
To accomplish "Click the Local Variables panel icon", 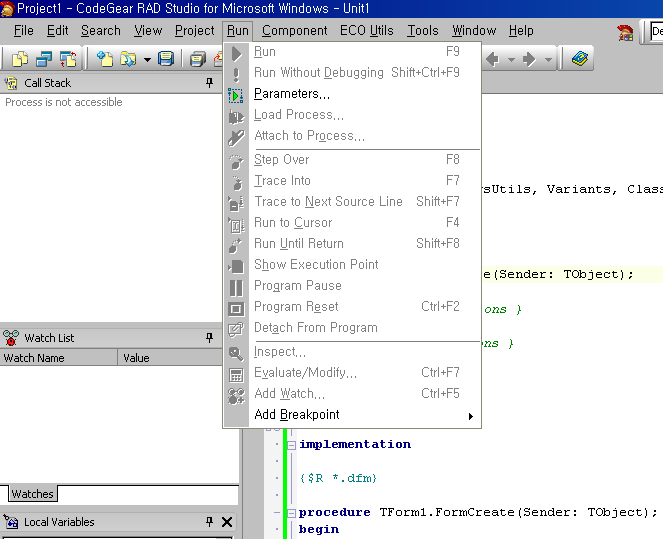I will [12, 522].
